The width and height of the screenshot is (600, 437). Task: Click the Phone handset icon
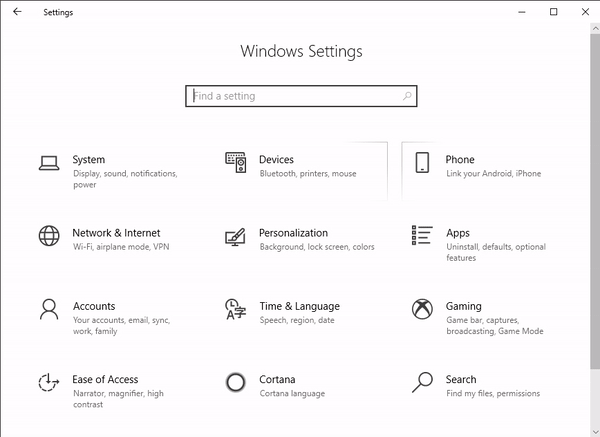point(422,163)
